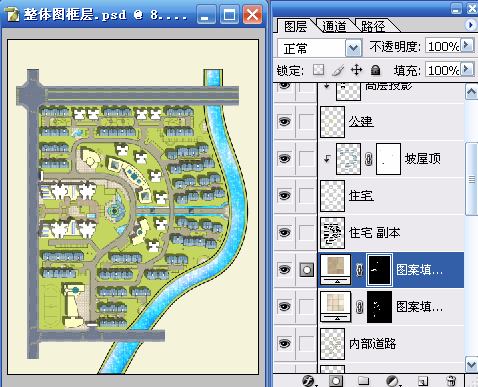Click the new adjustment layer icon

point(392,381)
